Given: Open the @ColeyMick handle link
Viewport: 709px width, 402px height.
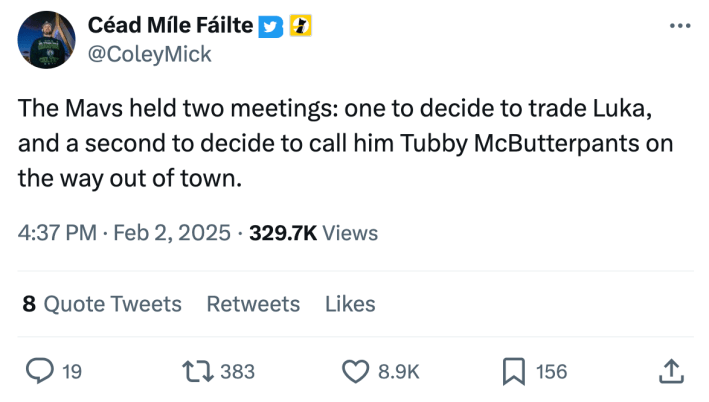Looking at the screenshot, I should click(x=150, y=54).
